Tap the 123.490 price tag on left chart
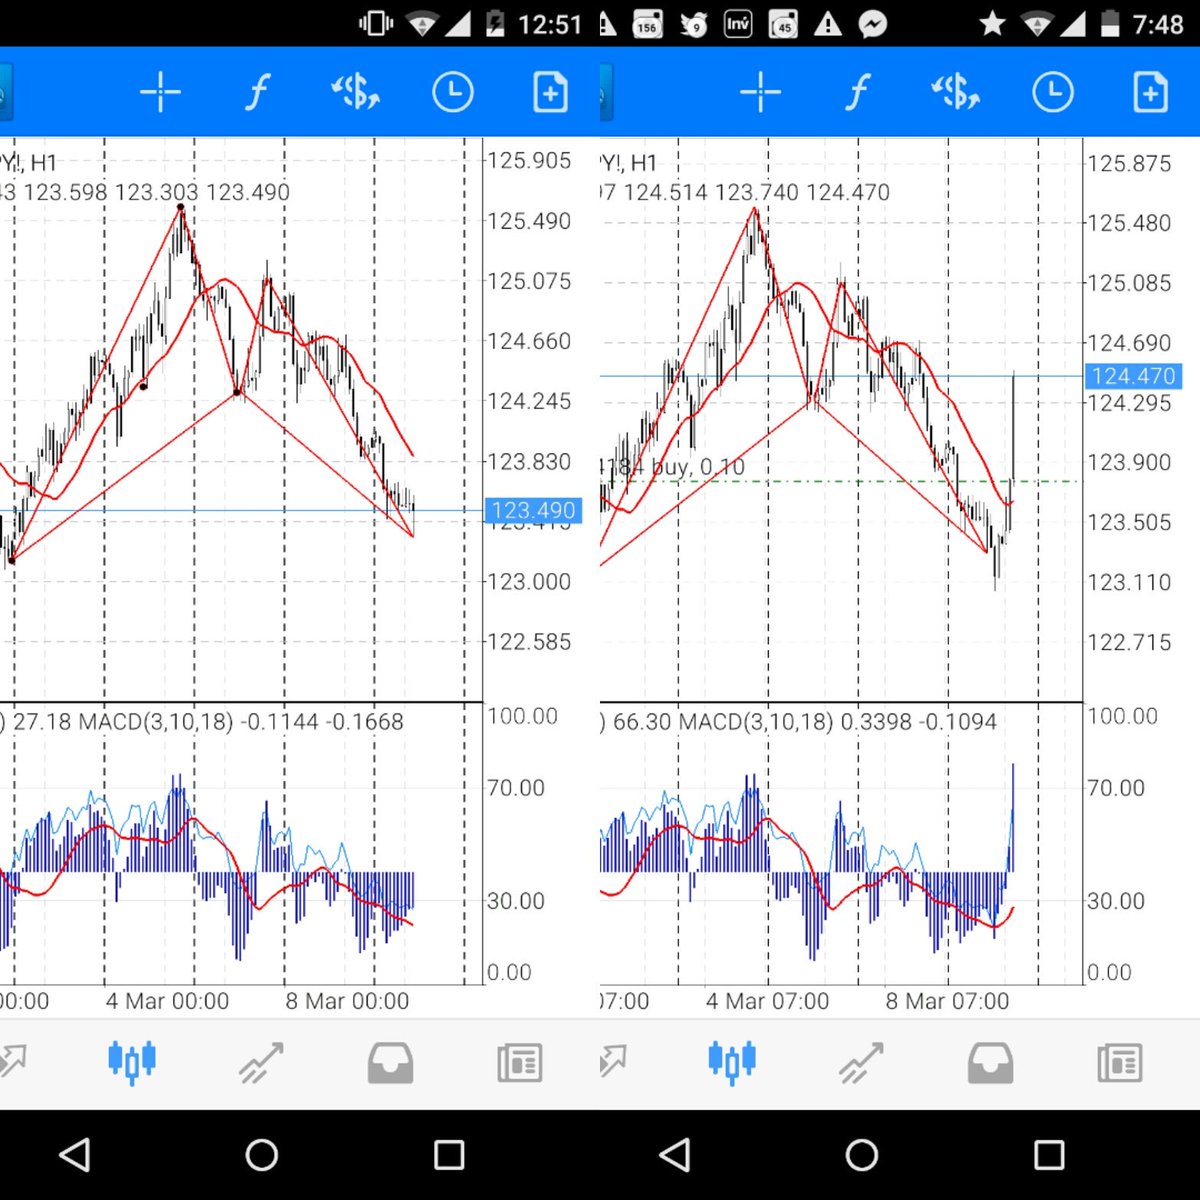Viewport: 1200px width, 1200px height. point(534,510)
